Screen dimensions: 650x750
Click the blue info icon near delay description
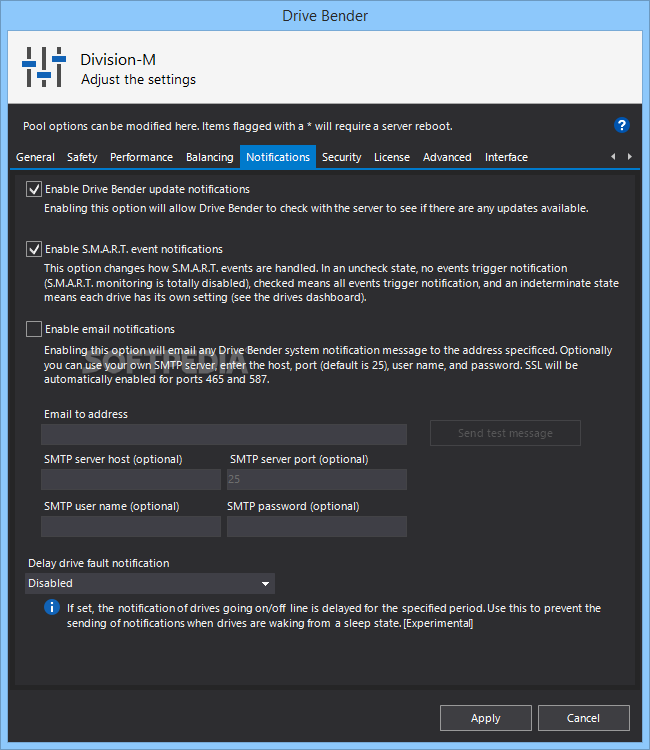click(x=52, y=607)
